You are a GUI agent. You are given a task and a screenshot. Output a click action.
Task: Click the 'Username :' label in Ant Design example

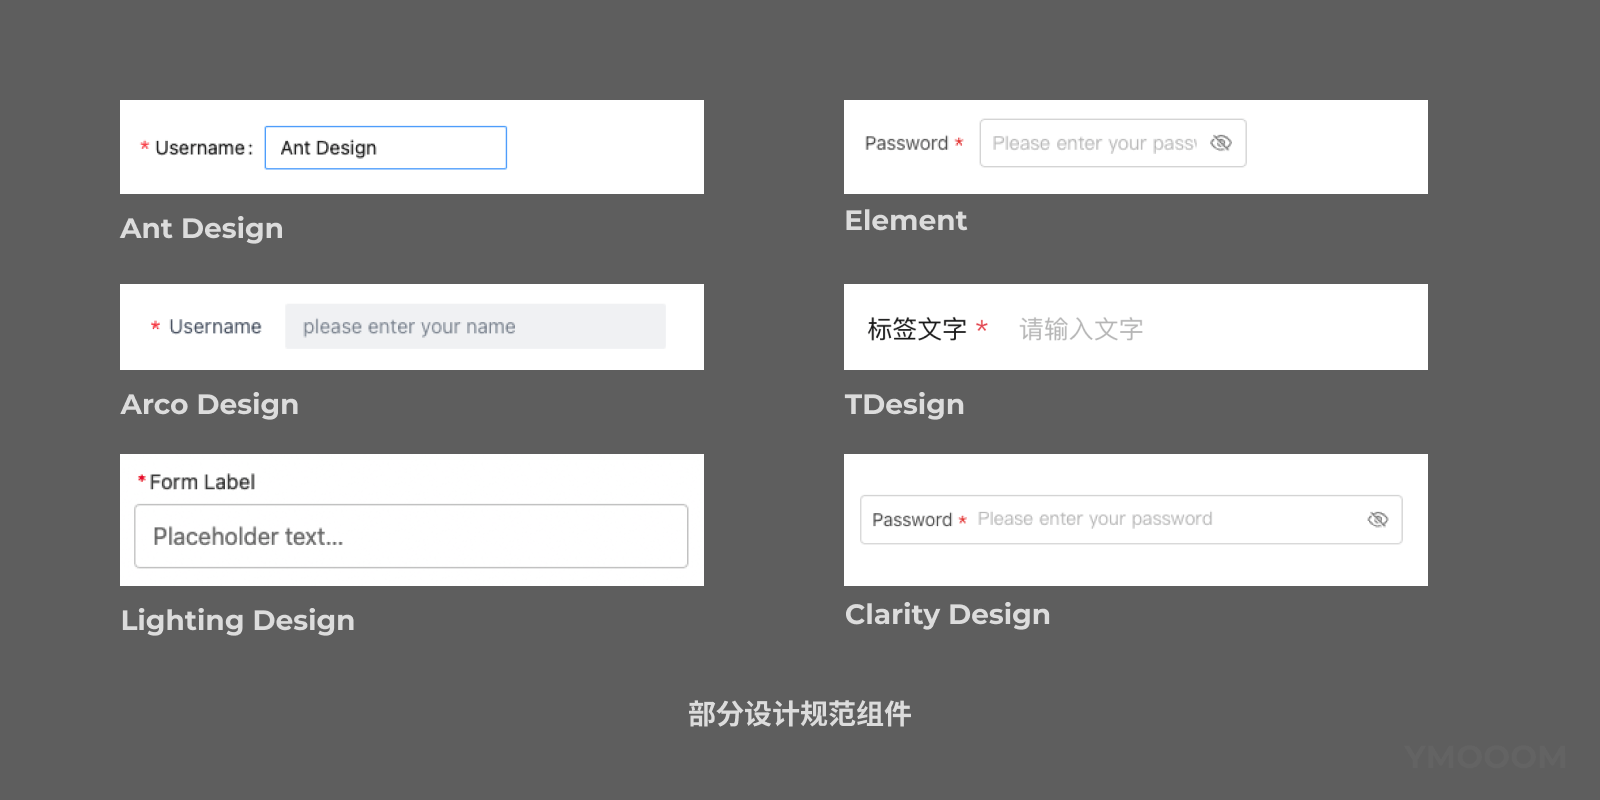203,148
